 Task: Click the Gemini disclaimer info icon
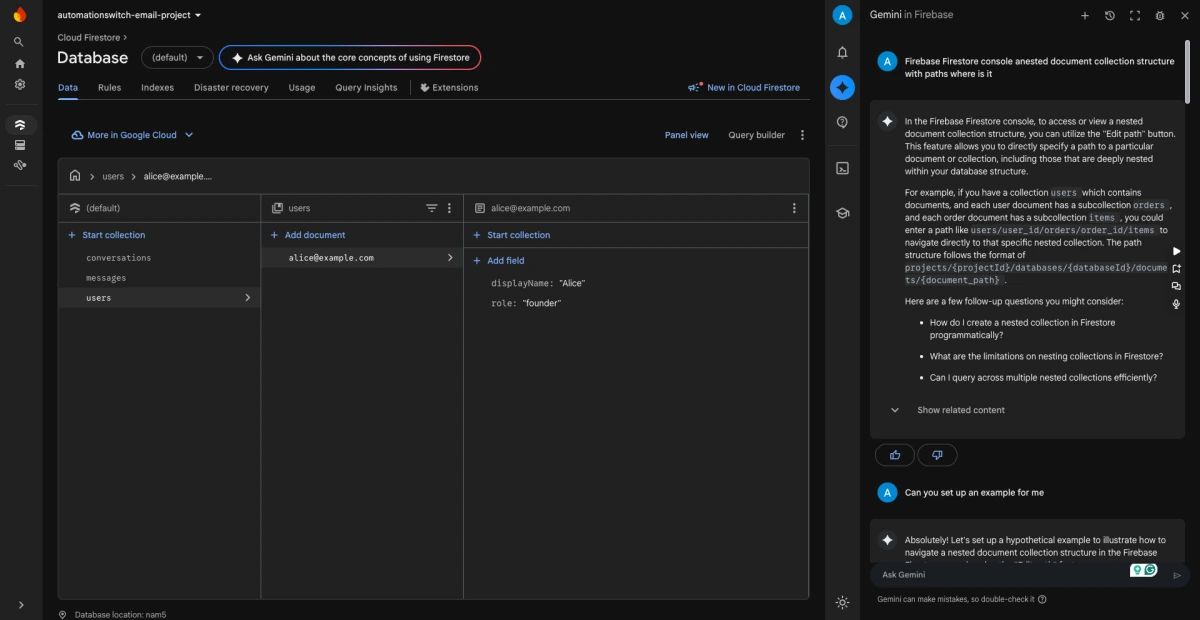pyautogui.click(x=1042, y=600)
